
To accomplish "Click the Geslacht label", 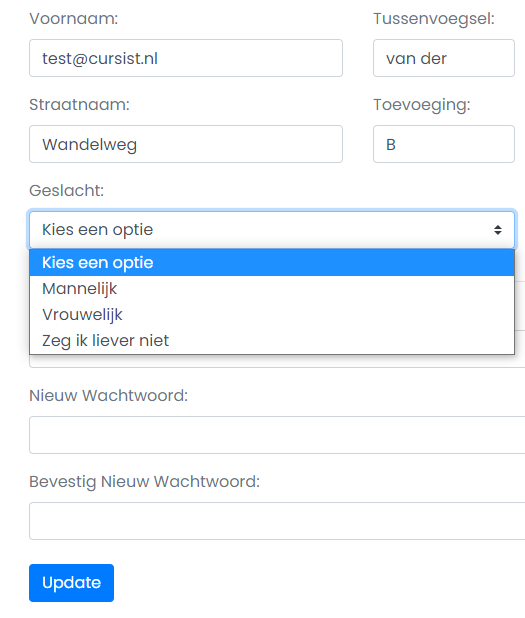I will pyautogui.click(x=67, y=190).
